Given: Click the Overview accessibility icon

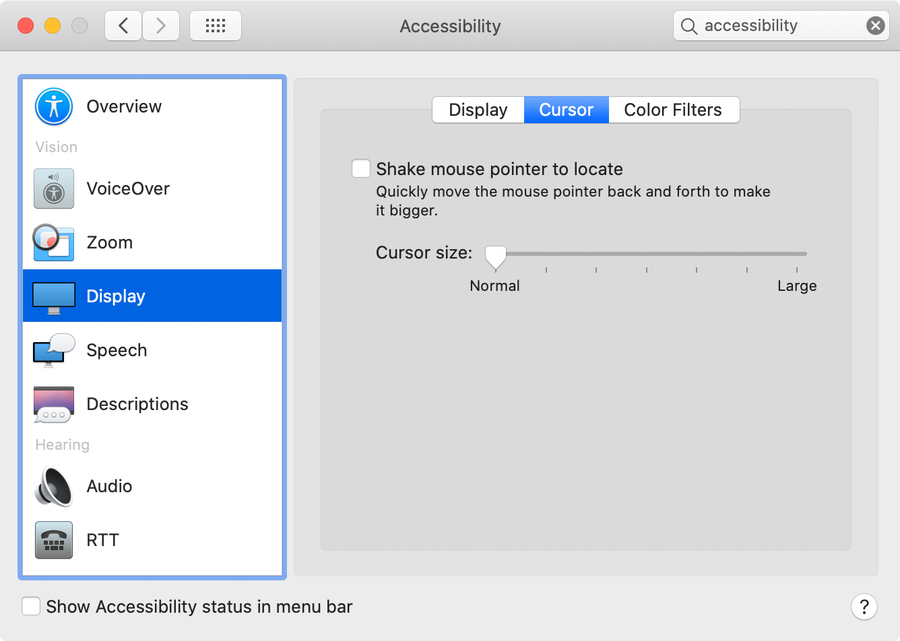Looking at the screenshot, I should 54,106.
